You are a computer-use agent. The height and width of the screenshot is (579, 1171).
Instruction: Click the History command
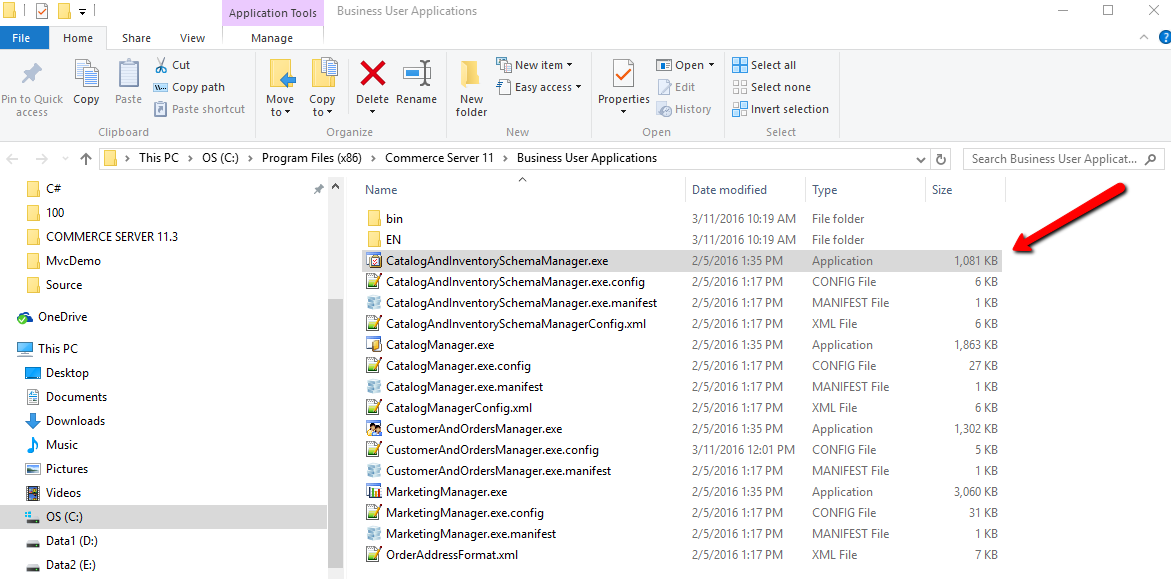click(684, 109)
